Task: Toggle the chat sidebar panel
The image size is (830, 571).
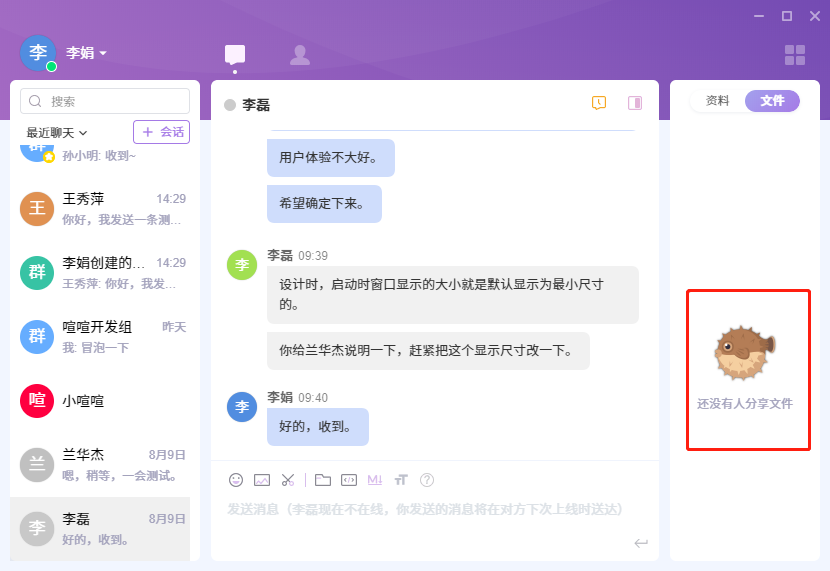Action: pos(635,103)
